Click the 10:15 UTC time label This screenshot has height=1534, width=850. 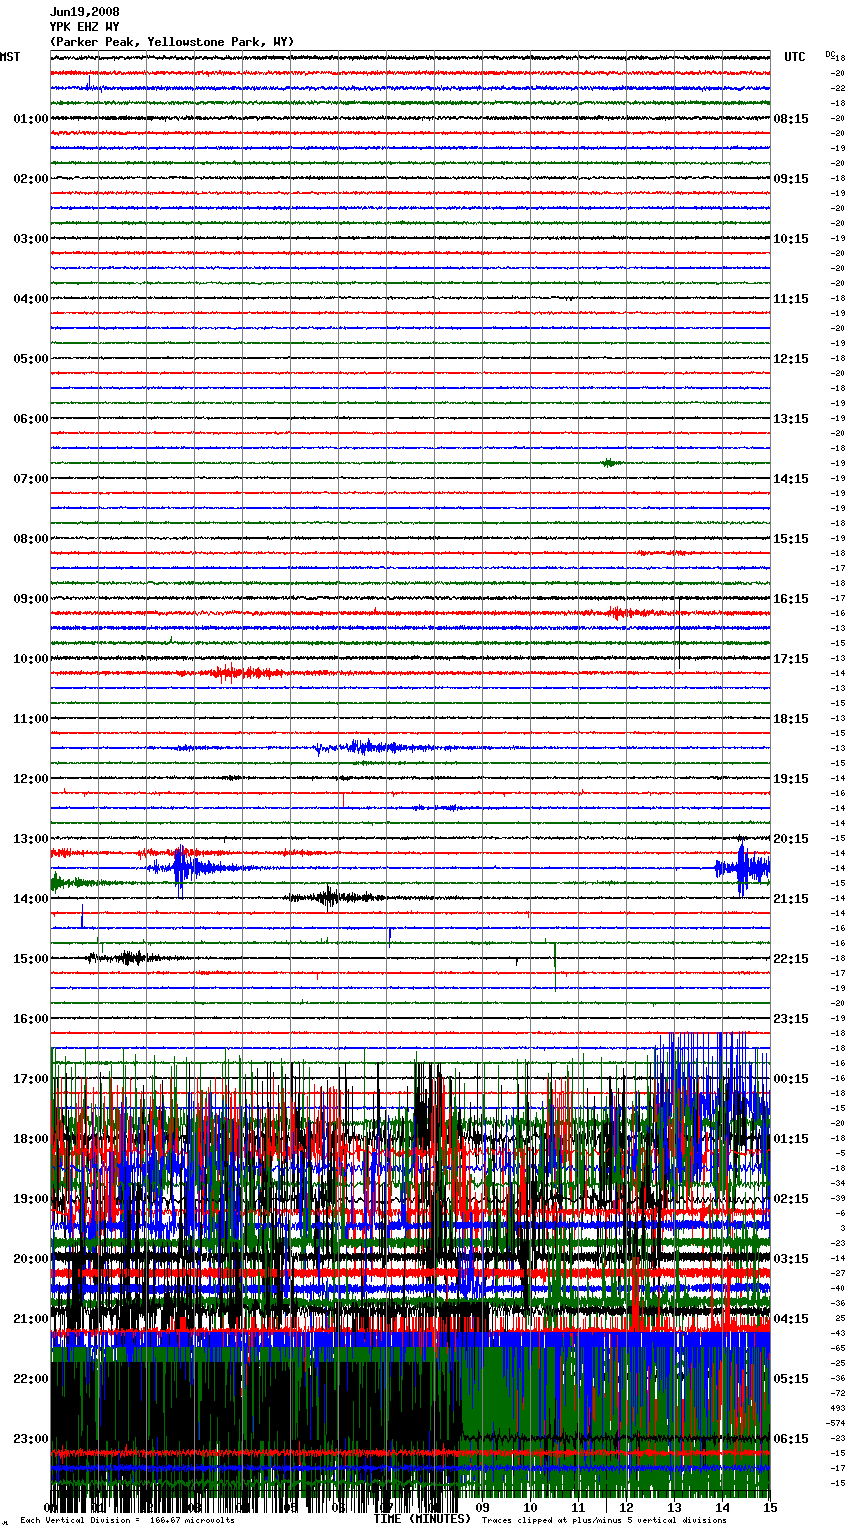pos(791,239)
